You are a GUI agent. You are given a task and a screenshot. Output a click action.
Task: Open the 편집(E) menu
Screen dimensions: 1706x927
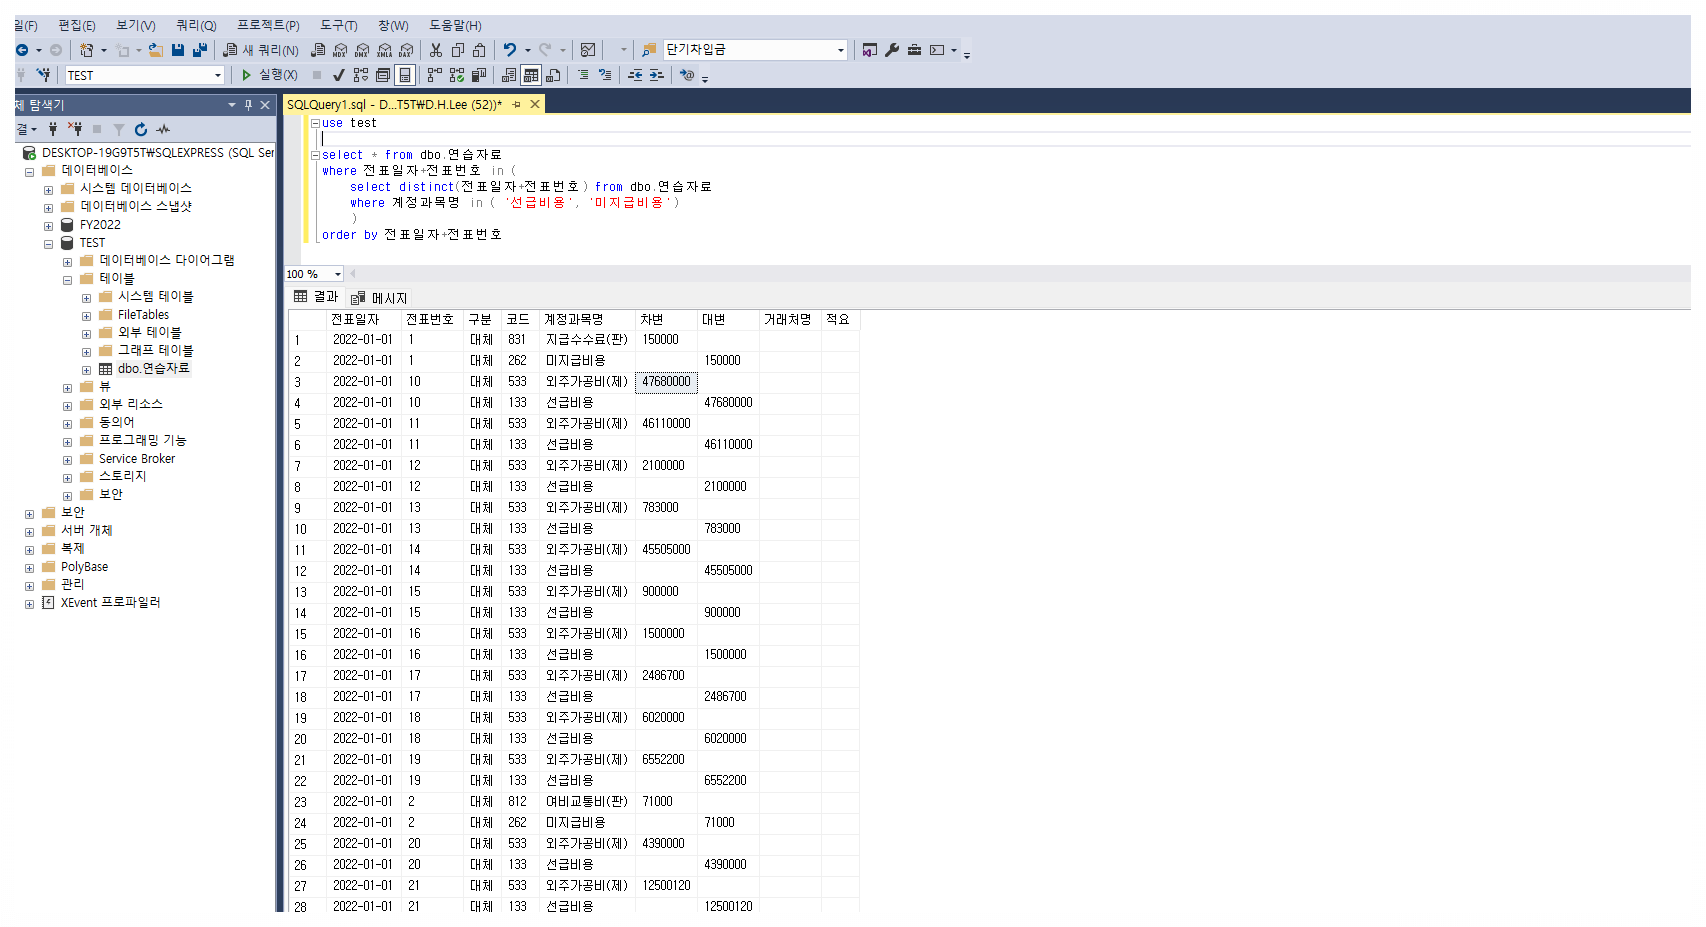click(x=77, y=25)
